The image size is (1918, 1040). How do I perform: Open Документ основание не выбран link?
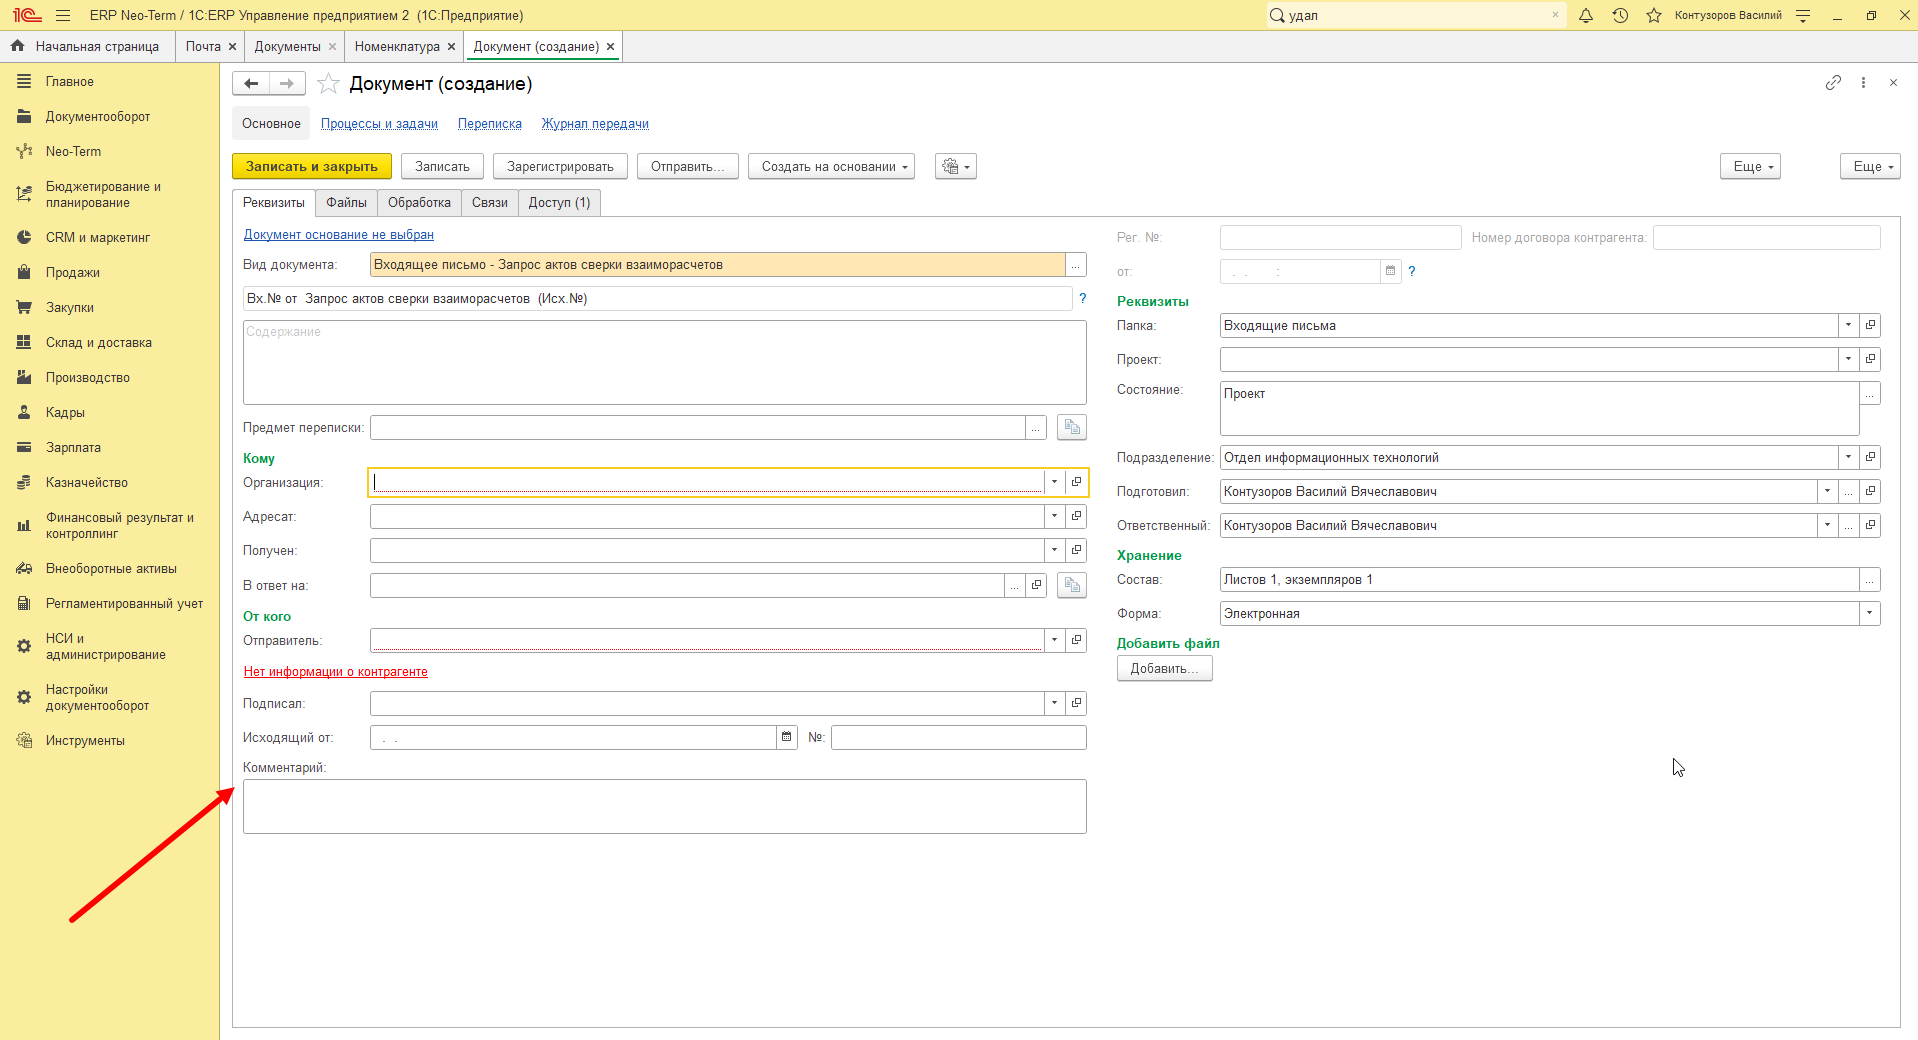coord(339,234)
